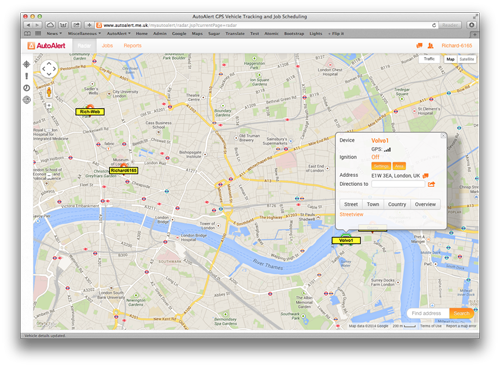The width and height of the screenshot is (500, 367).
Task: Click the crosshair locate icon in left sidebar
Action: point(27,64)
